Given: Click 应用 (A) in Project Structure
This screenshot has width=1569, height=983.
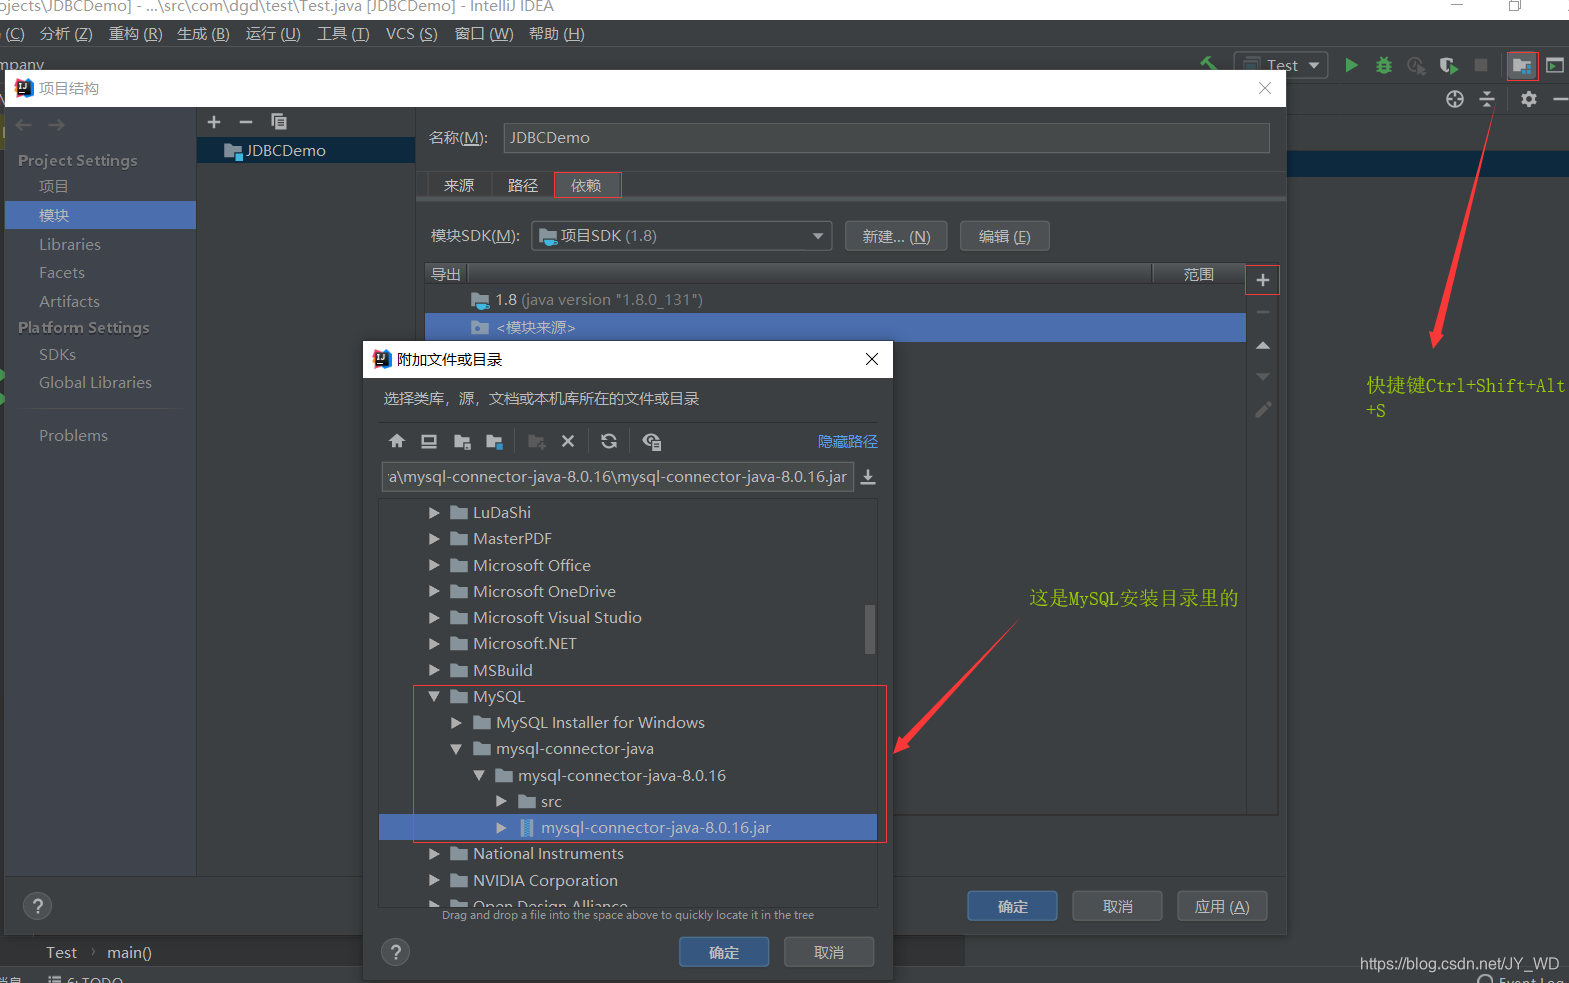Looking at the screenshot, I should pos(1222,906).
